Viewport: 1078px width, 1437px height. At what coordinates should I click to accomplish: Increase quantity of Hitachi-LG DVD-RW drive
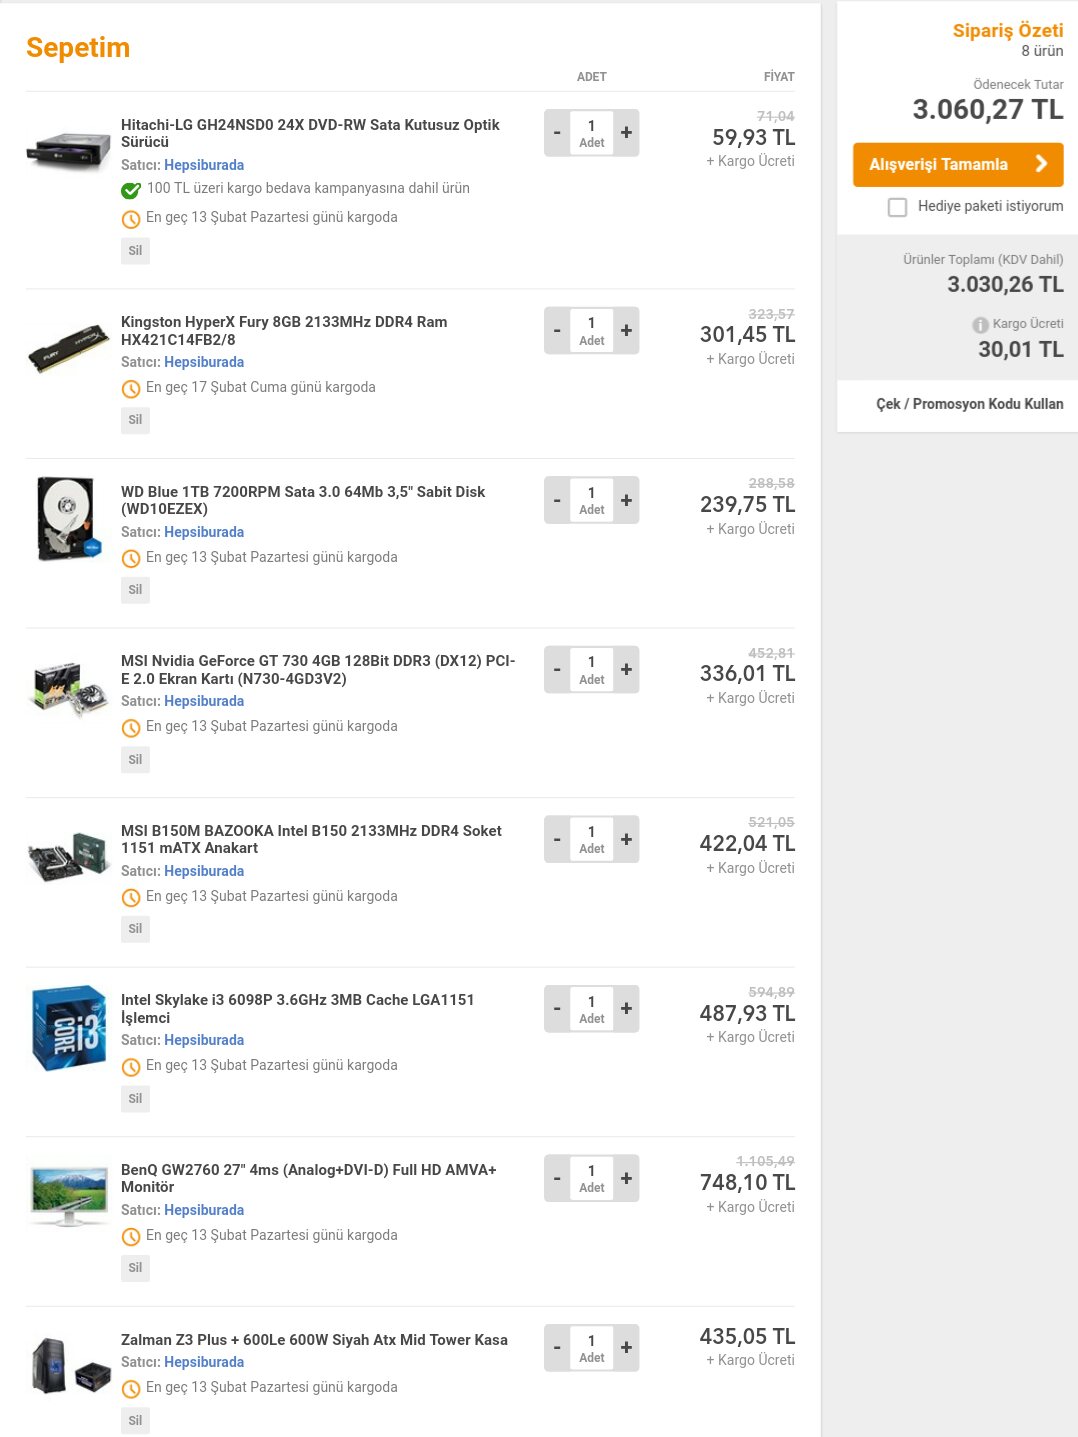[626, 133]
